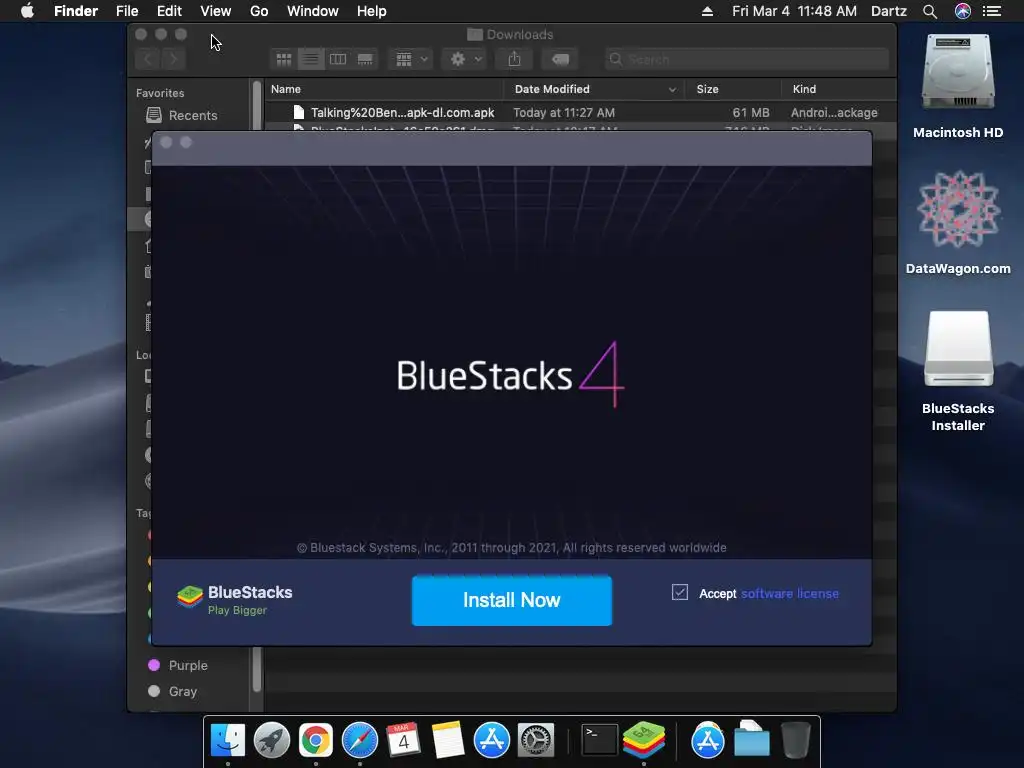Open Google Chrome from the Dock
Screen dimensions: 1024x768
click(x=315, y=741)
